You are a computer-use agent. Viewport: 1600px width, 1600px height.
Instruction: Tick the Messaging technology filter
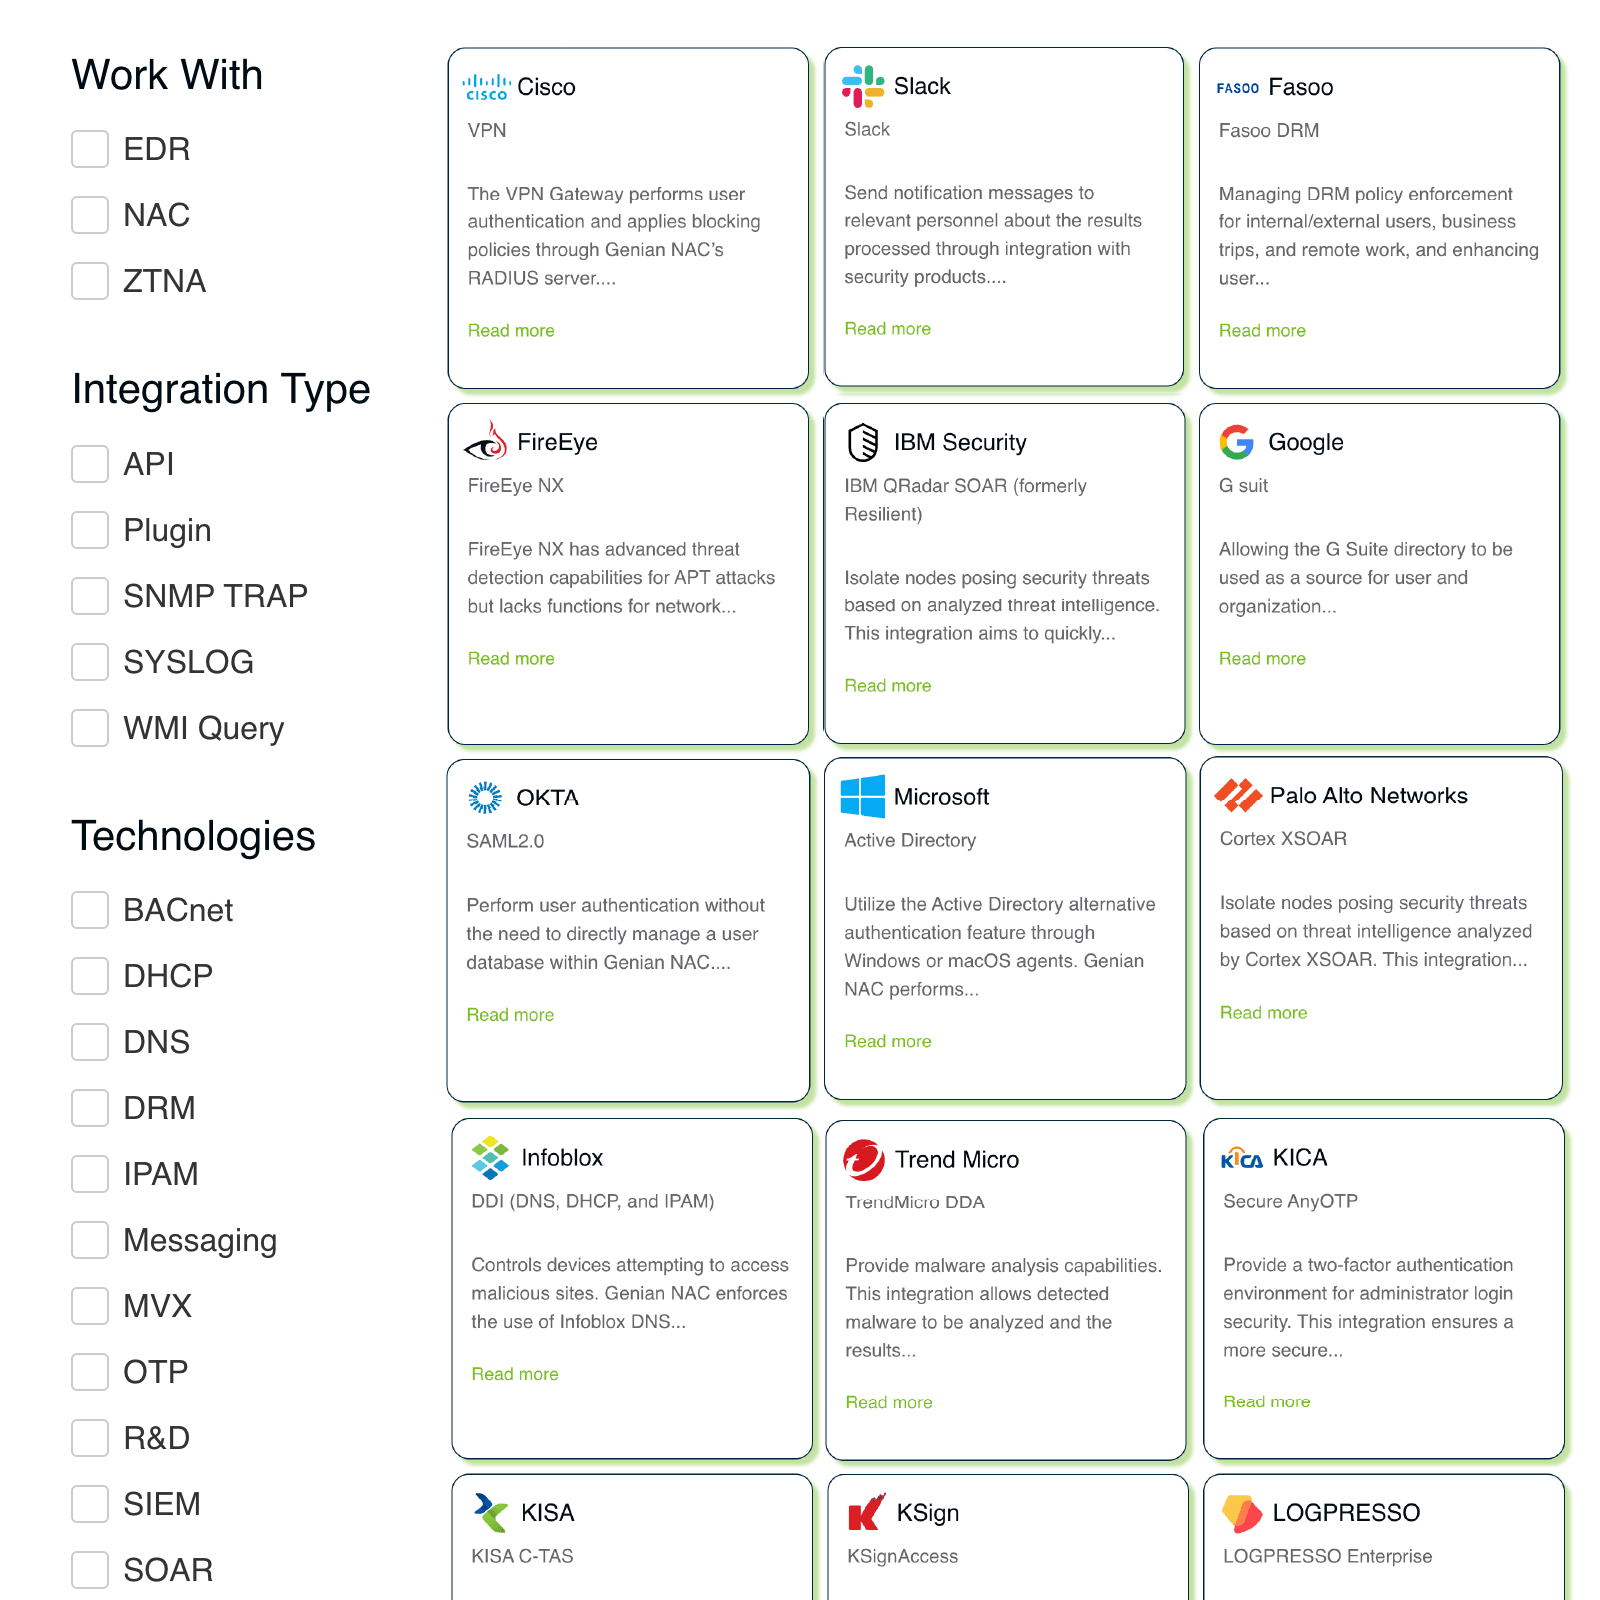[x=90, y=1240]
